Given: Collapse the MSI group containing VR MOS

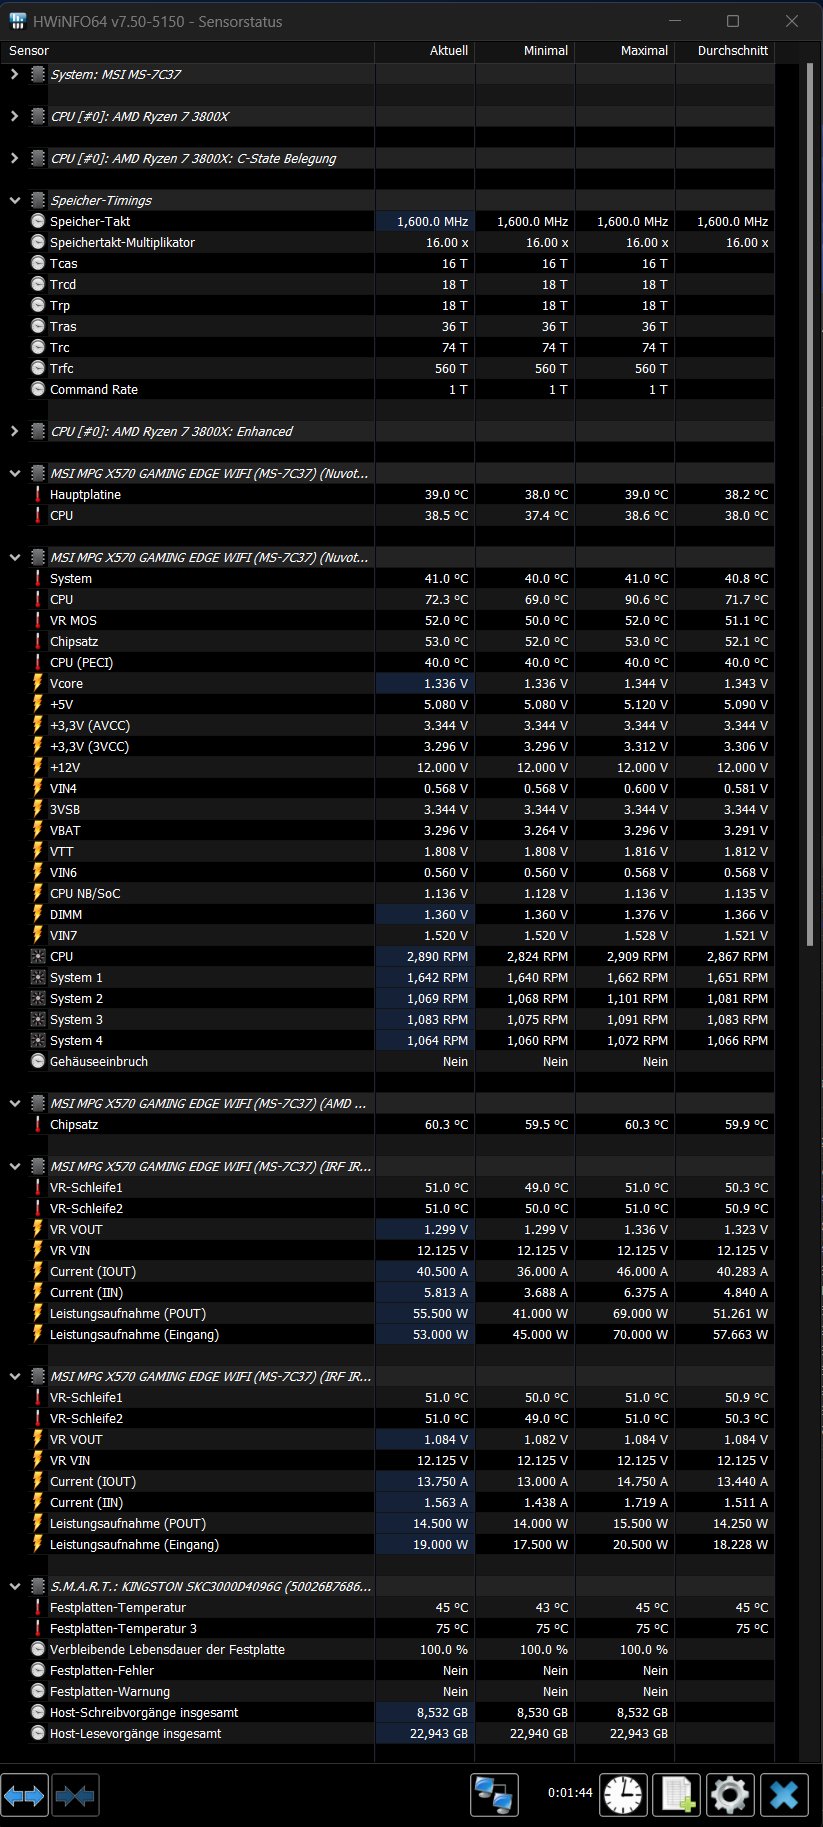Looking at the screenshot, I should [x=14, y=557].
